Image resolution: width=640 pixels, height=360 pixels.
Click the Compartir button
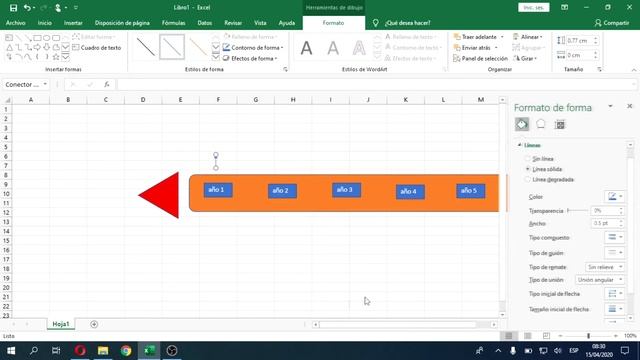tap(612, 23)
